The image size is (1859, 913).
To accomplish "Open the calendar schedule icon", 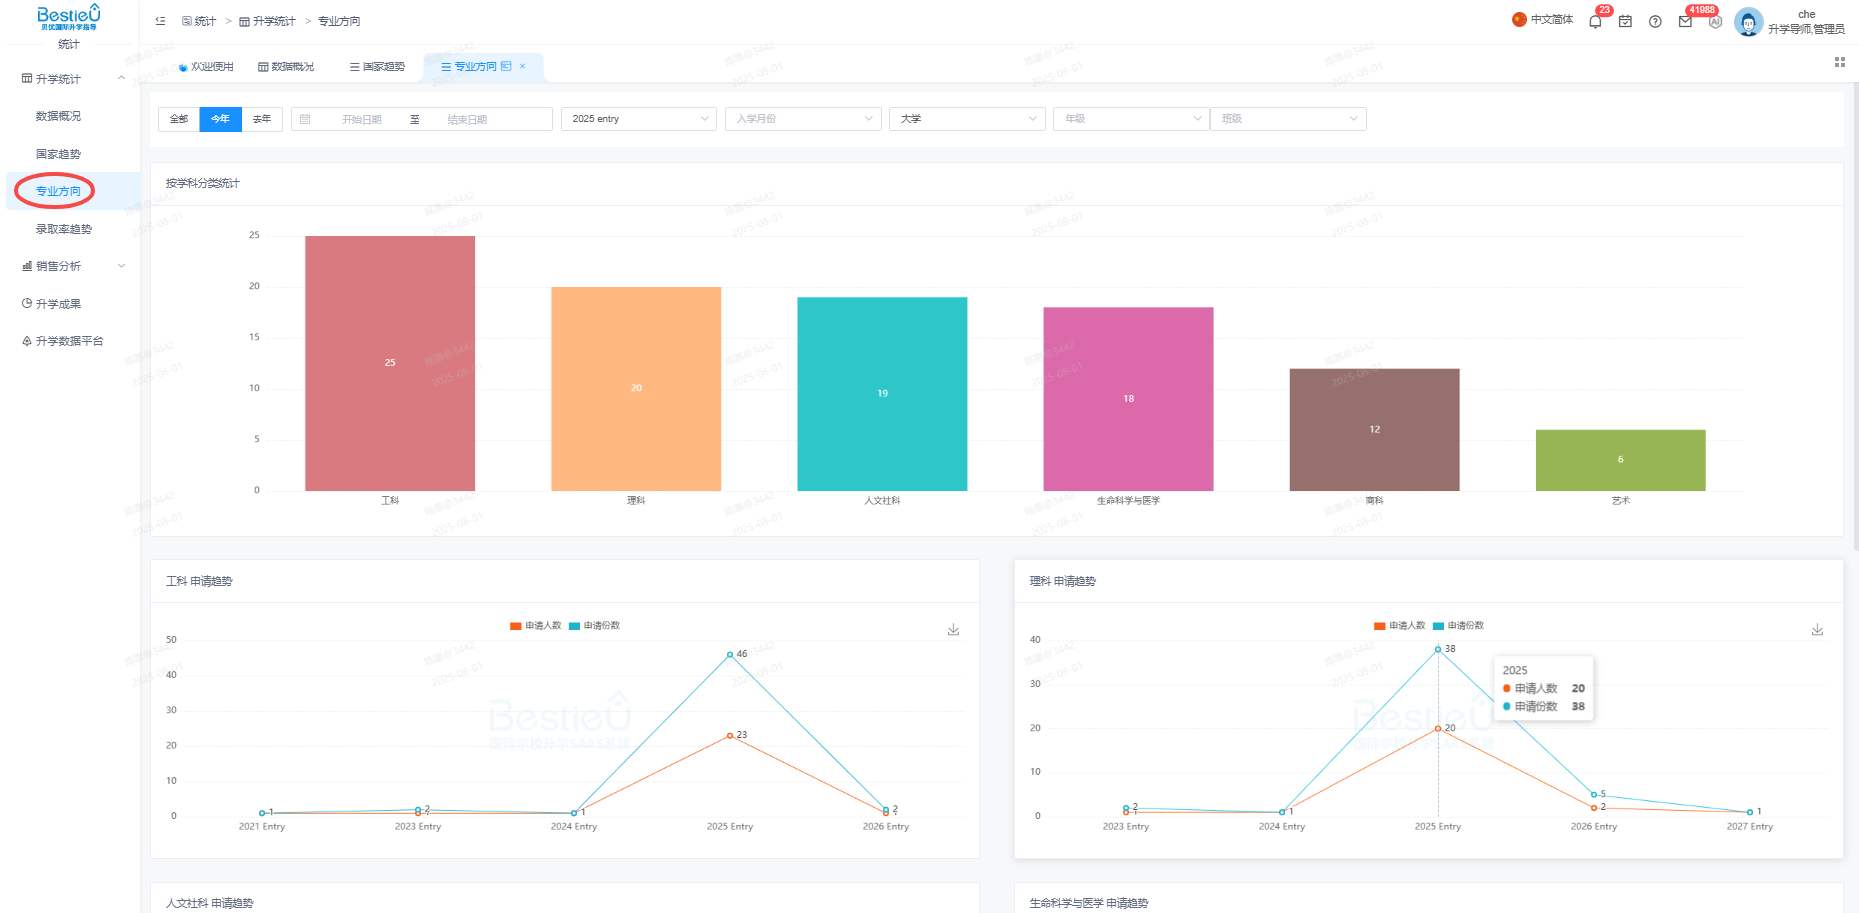I will [x=1625, y=21].
